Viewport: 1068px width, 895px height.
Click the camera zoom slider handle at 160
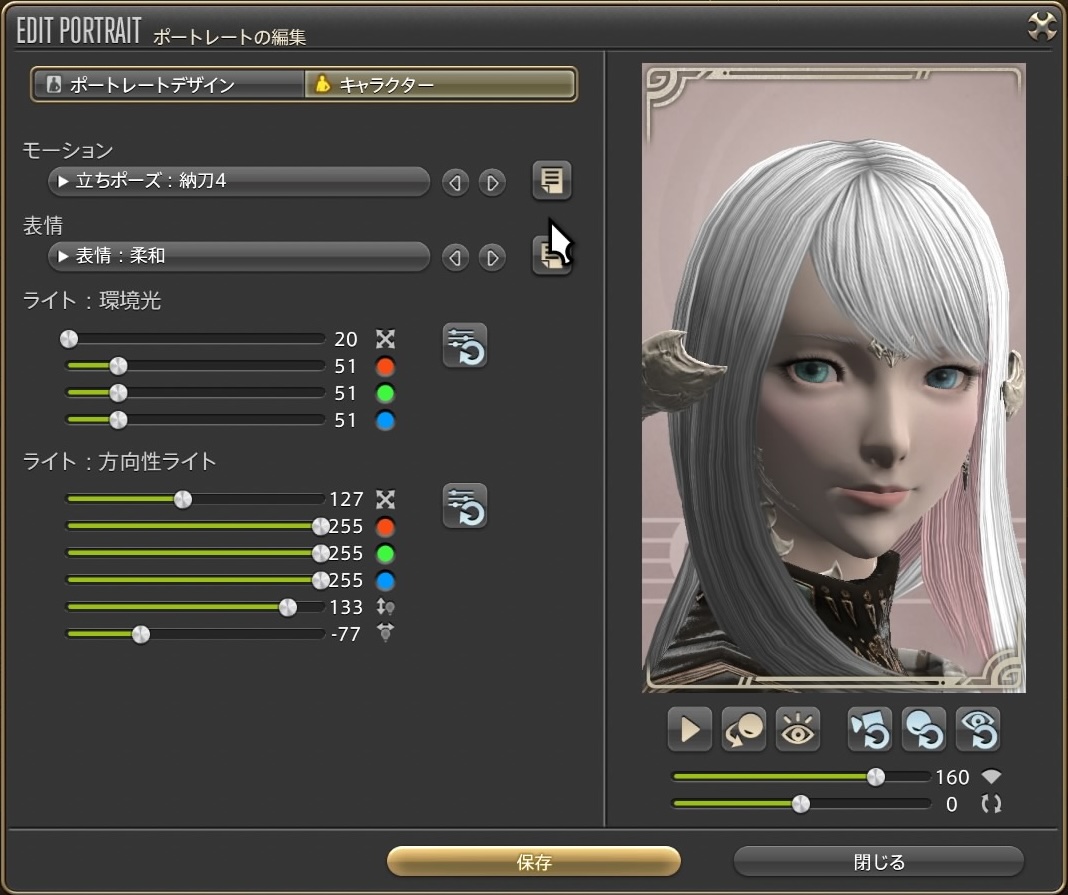coord(875,777)
